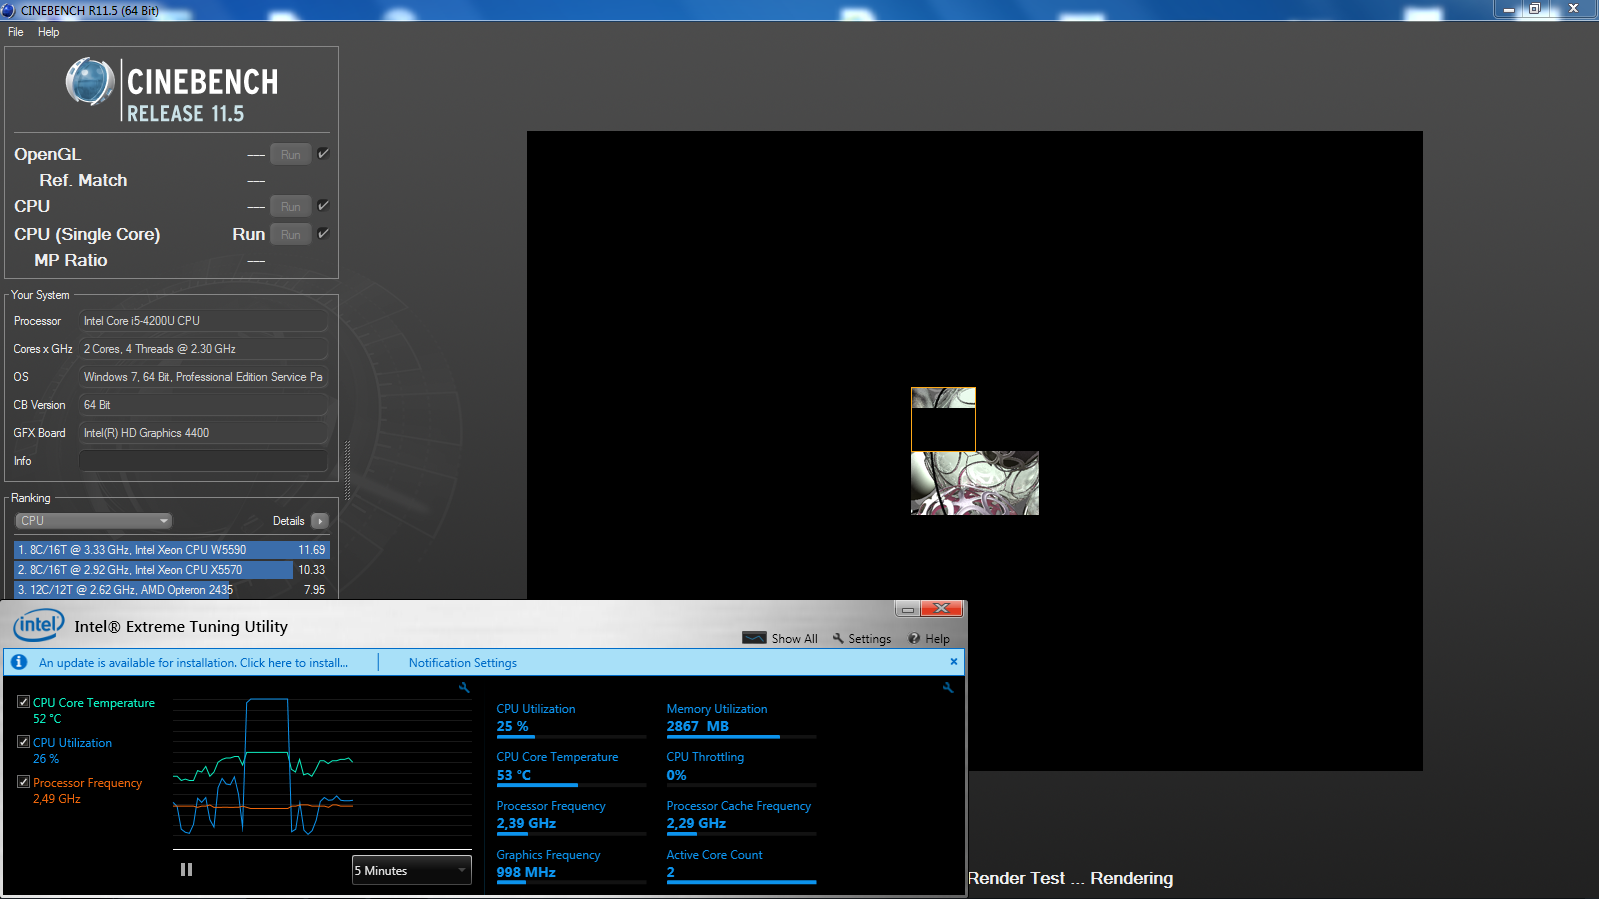Screen dimensions: 1599x899
Task: Toggle the CPU test checkbox
Action: point(323,205)
